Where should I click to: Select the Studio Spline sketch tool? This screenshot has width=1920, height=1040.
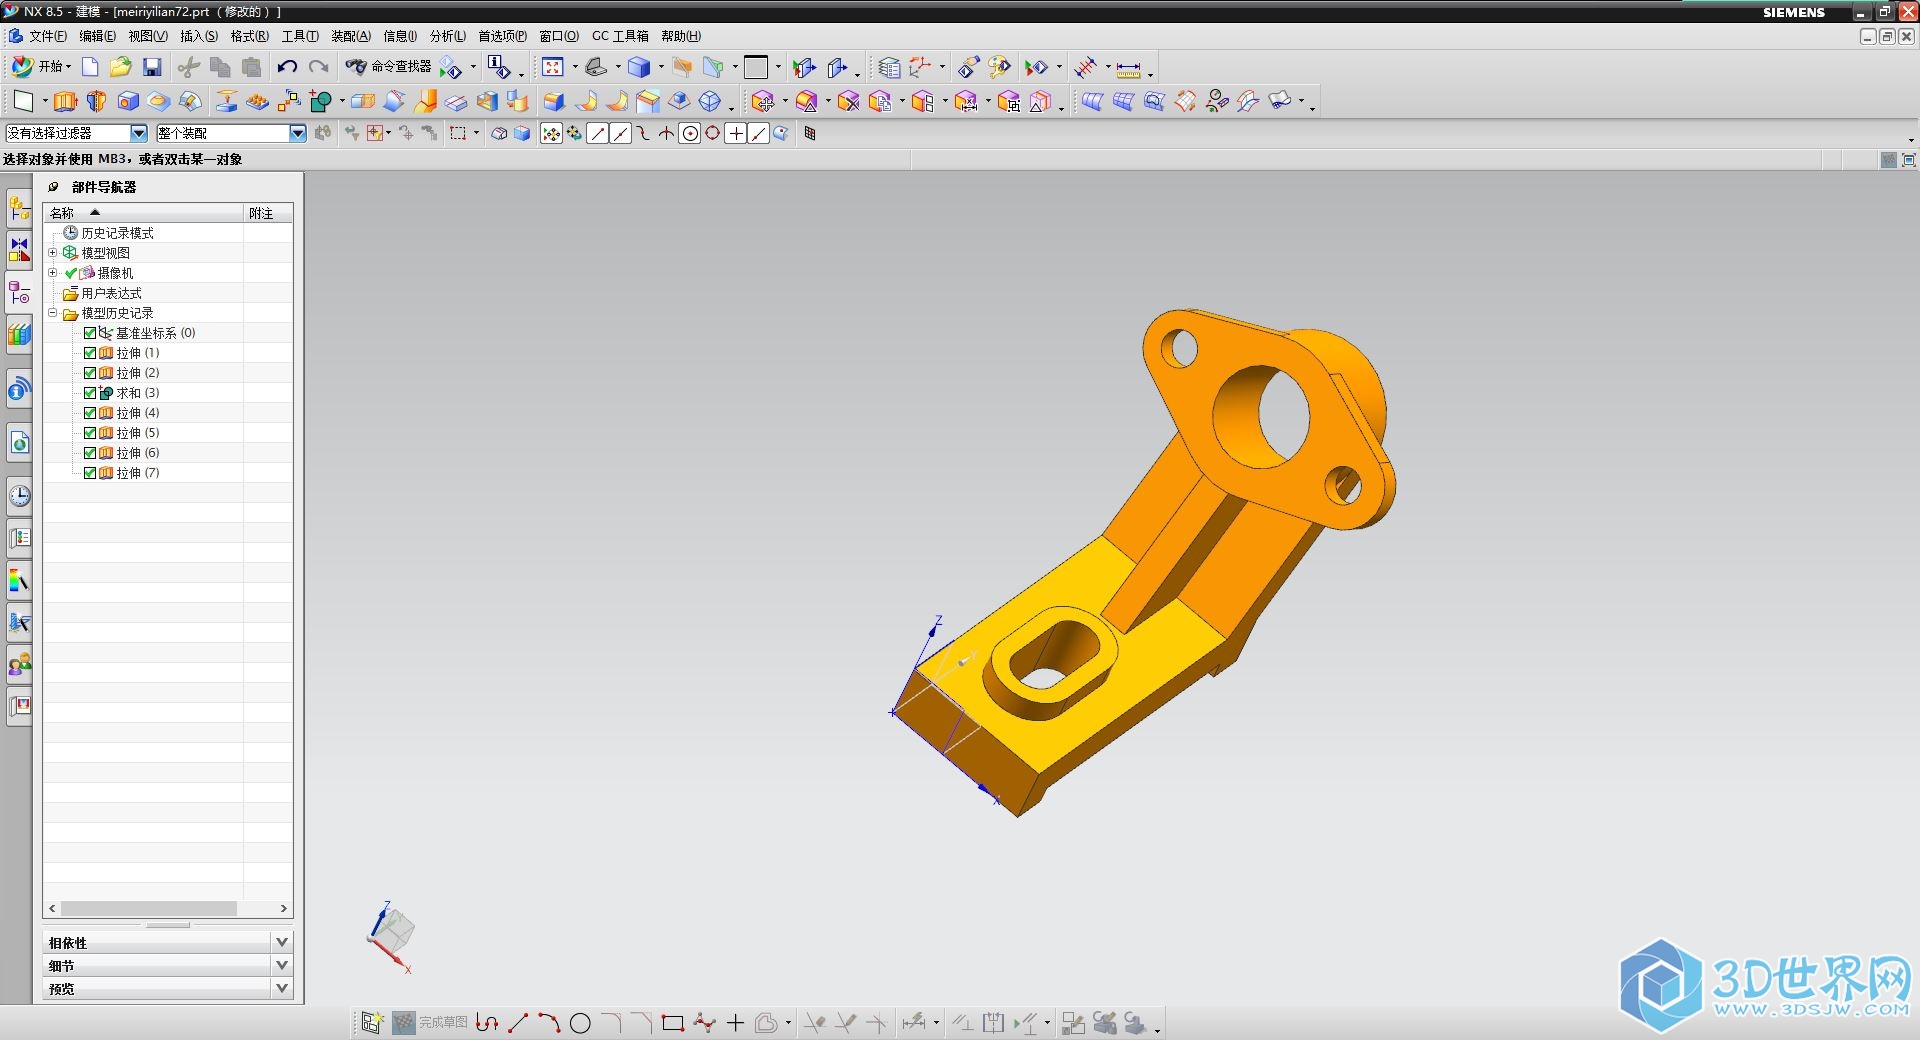coord(705,1023)
